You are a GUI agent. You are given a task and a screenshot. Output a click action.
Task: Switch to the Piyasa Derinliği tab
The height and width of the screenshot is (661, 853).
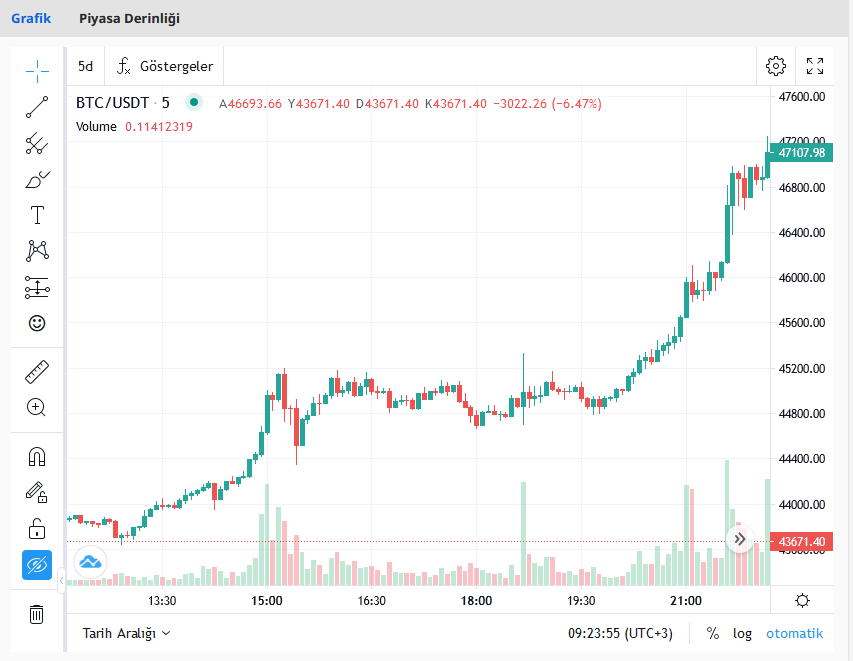coord(129,18)
